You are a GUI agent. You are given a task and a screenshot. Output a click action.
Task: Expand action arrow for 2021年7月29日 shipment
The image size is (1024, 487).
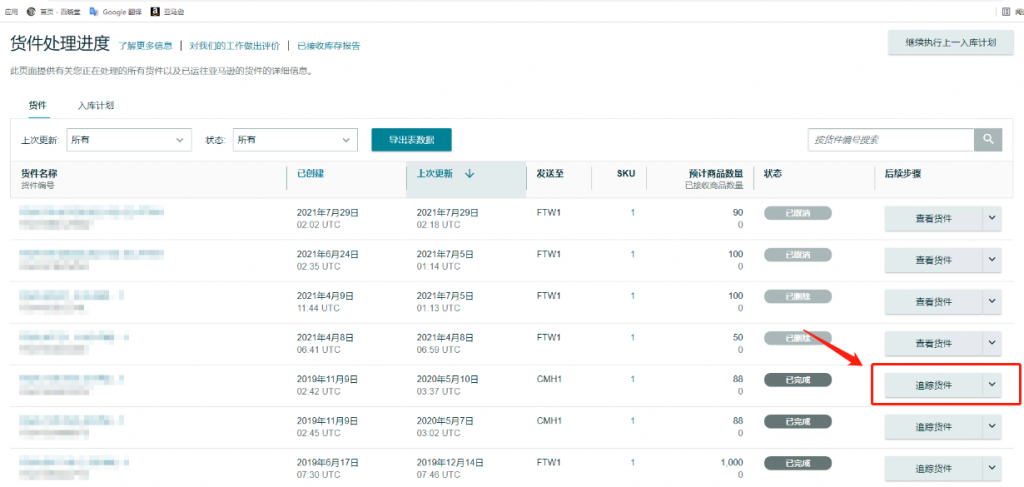(992, 219)
